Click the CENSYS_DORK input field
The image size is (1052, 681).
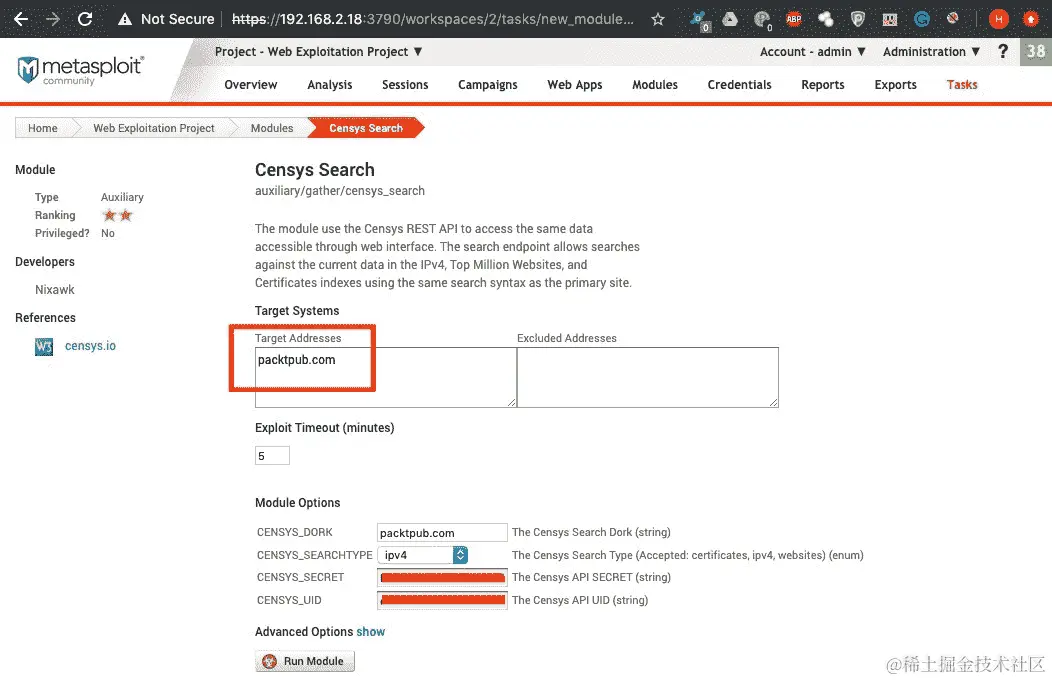pyautogui.click(x=442, y=533)
